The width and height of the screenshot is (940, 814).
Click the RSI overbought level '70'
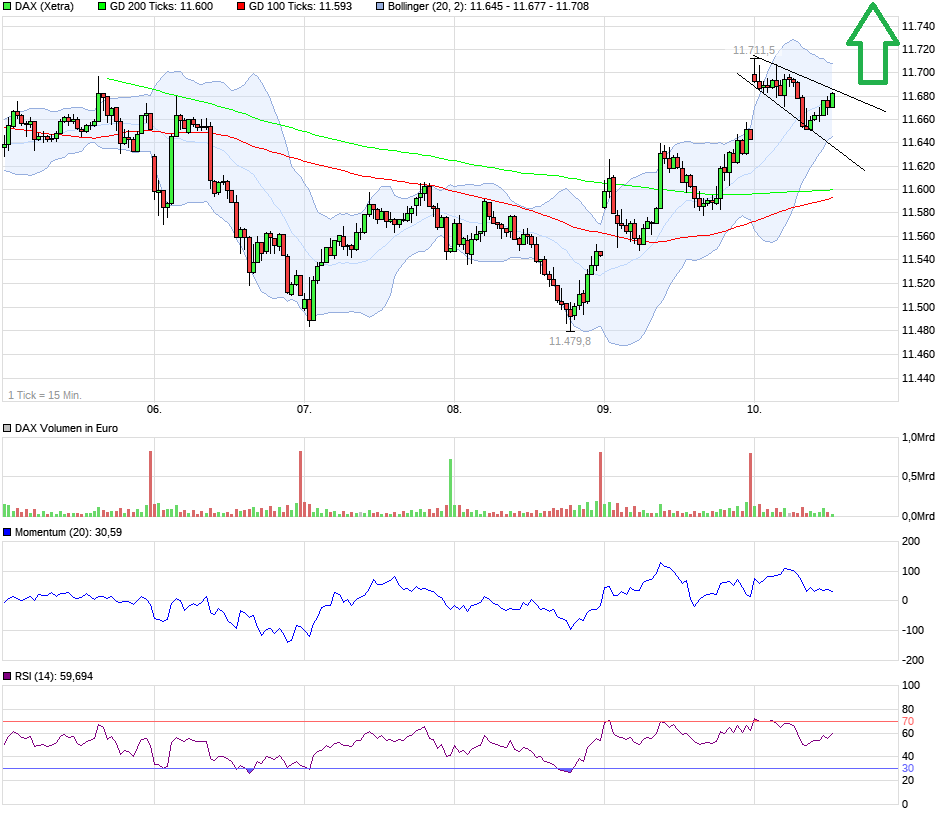[x=908, y=722]
